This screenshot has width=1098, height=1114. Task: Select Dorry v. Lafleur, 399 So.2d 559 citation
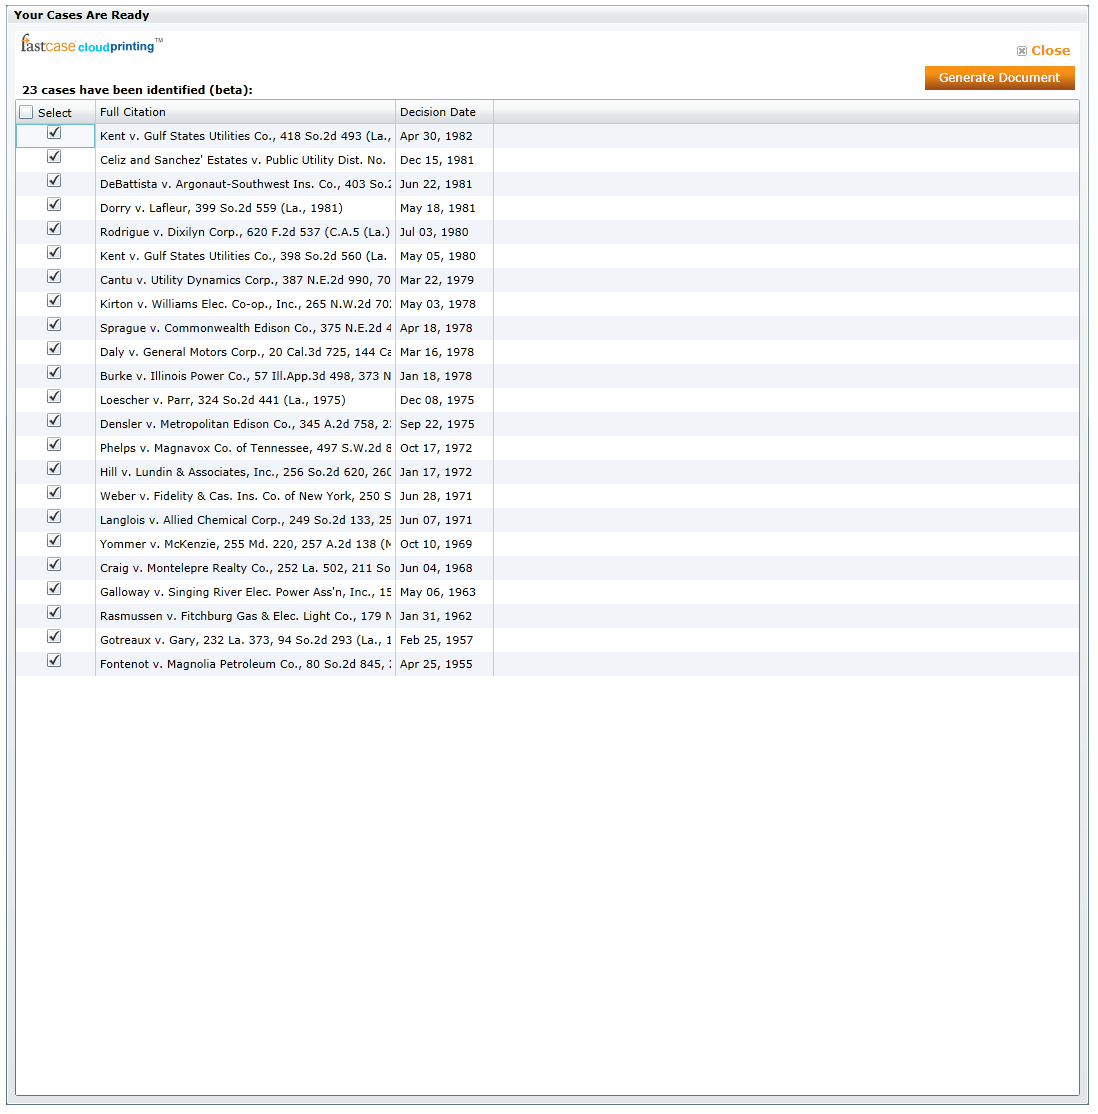(221, 208)
